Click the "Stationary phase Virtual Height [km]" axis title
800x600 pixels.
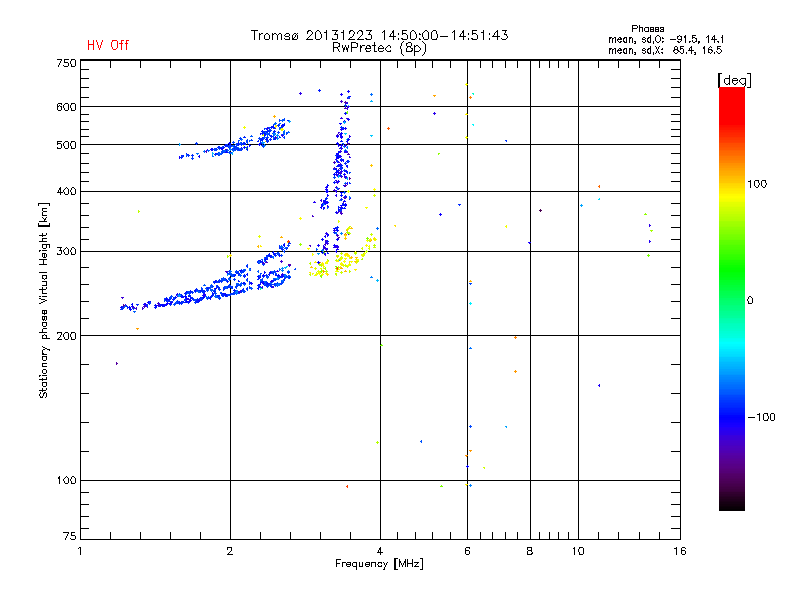click(x=44, y=300)
